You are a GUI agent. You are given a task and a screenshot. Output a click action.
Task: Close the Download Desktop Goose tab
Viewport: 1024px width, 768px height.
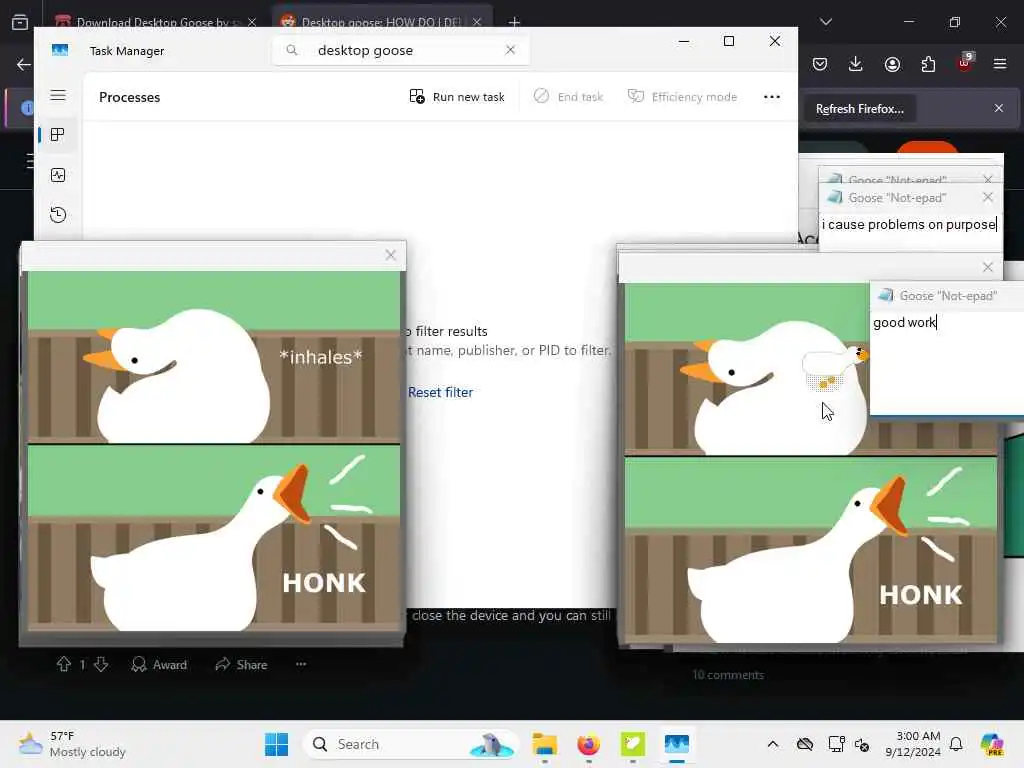pos(252,22)
